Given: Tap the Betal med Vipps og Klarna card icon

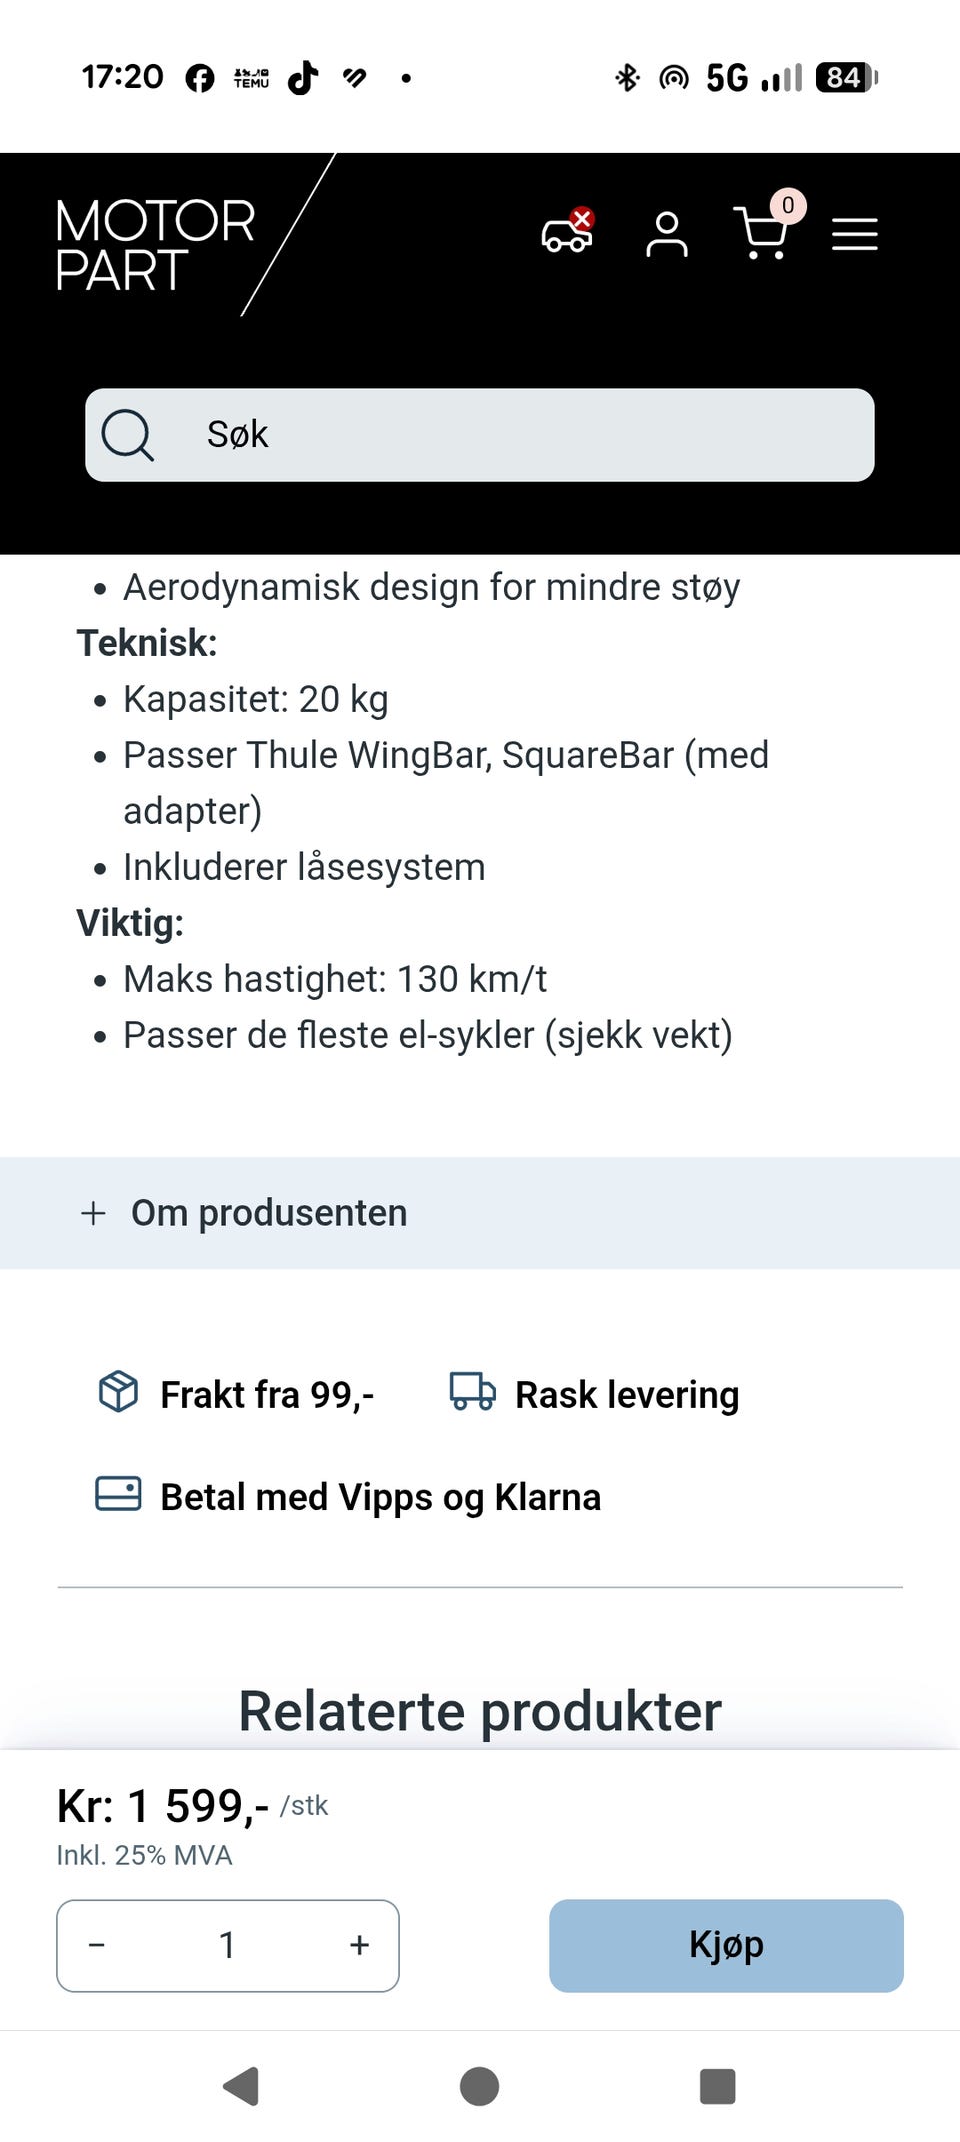Looking at the screenshot, I should coord(118,1494).
